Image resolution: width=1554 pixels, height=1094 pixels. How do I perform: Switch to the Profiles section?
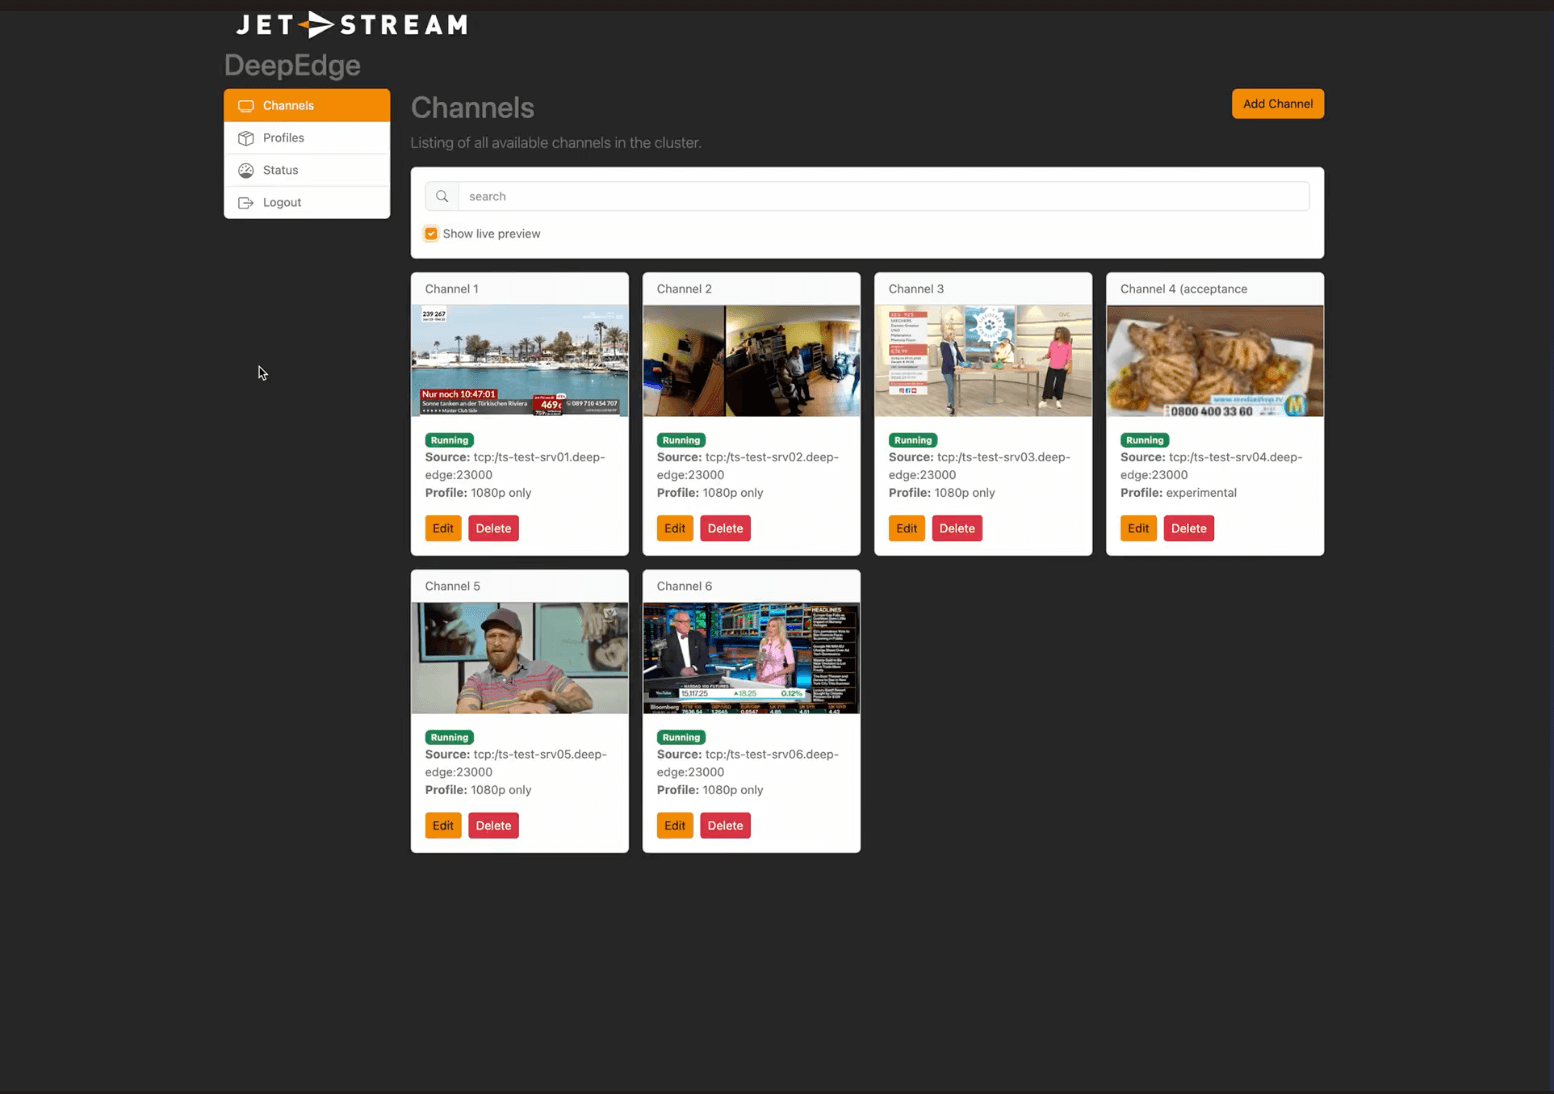pos(284,137)
